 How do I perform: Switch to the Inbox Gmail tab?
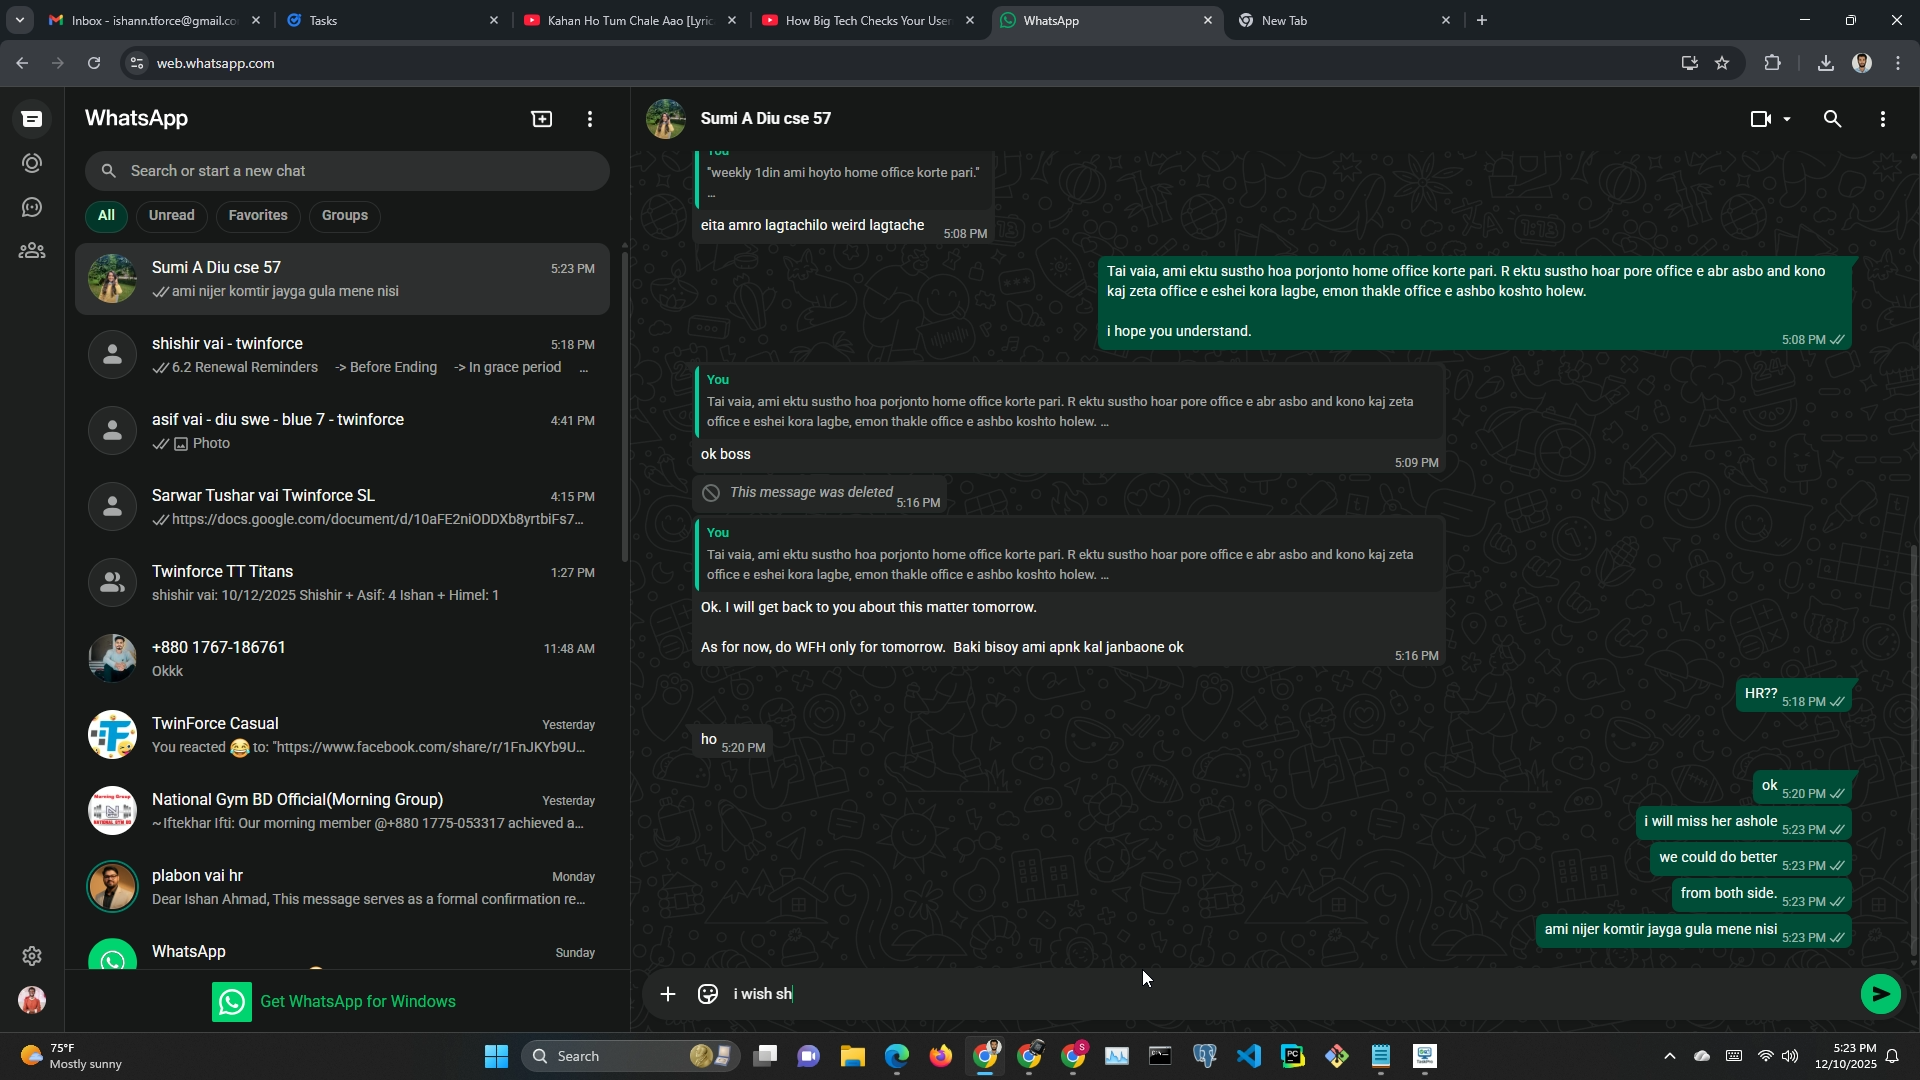(x=150, y=20)
